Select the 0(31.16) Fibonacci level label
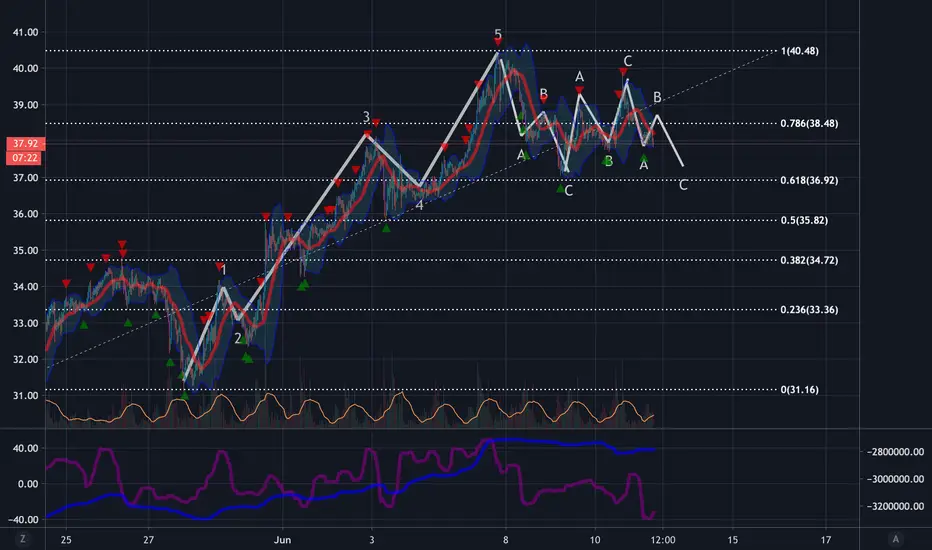Image resolution: width=932 pixels, height=550 pixels. click(x=799, y=390)
